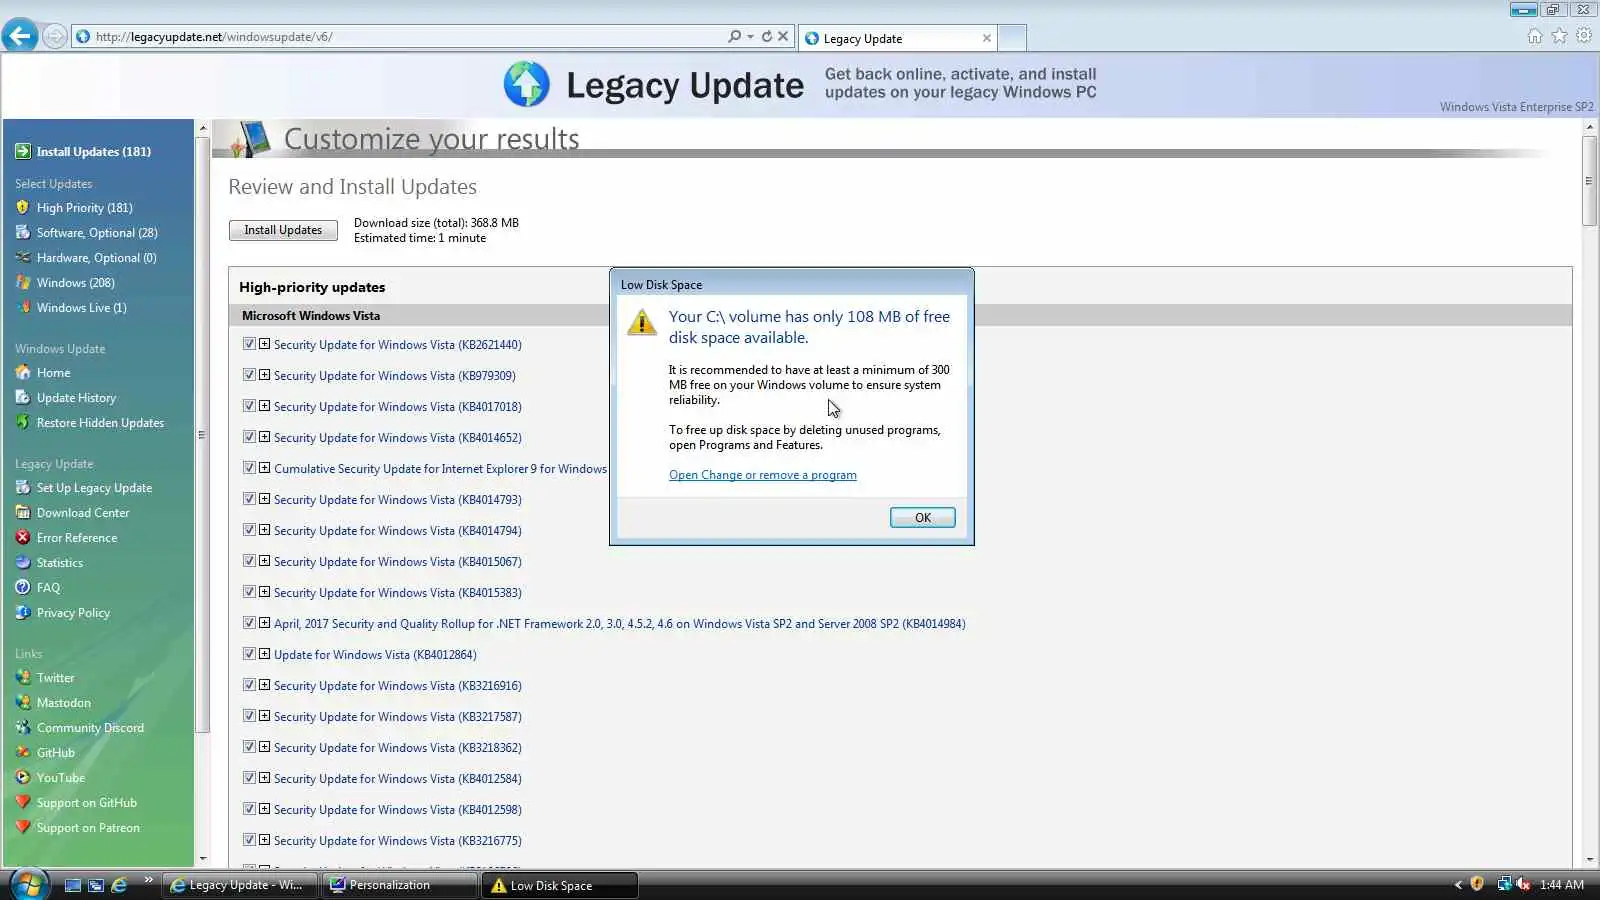The image size is (1600, 900).
Task: Click the GitHub icon in Links
Action: pyautogui.click(x=23, y=753)
